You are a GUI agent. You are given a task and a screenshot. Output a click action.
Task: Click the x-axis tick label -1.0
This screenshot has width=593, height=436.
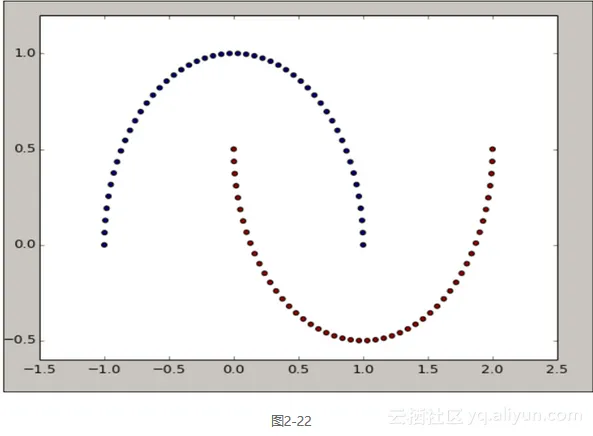click(x=104, y=369)
